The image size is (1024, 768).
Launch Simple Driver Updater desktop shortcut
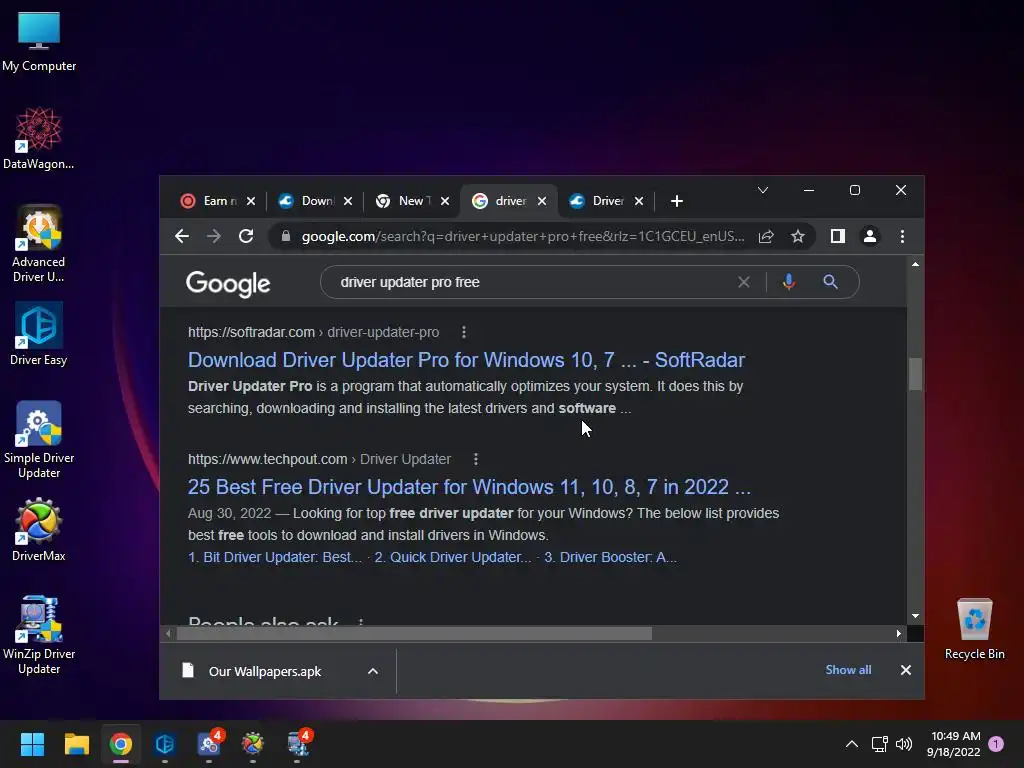39,440
